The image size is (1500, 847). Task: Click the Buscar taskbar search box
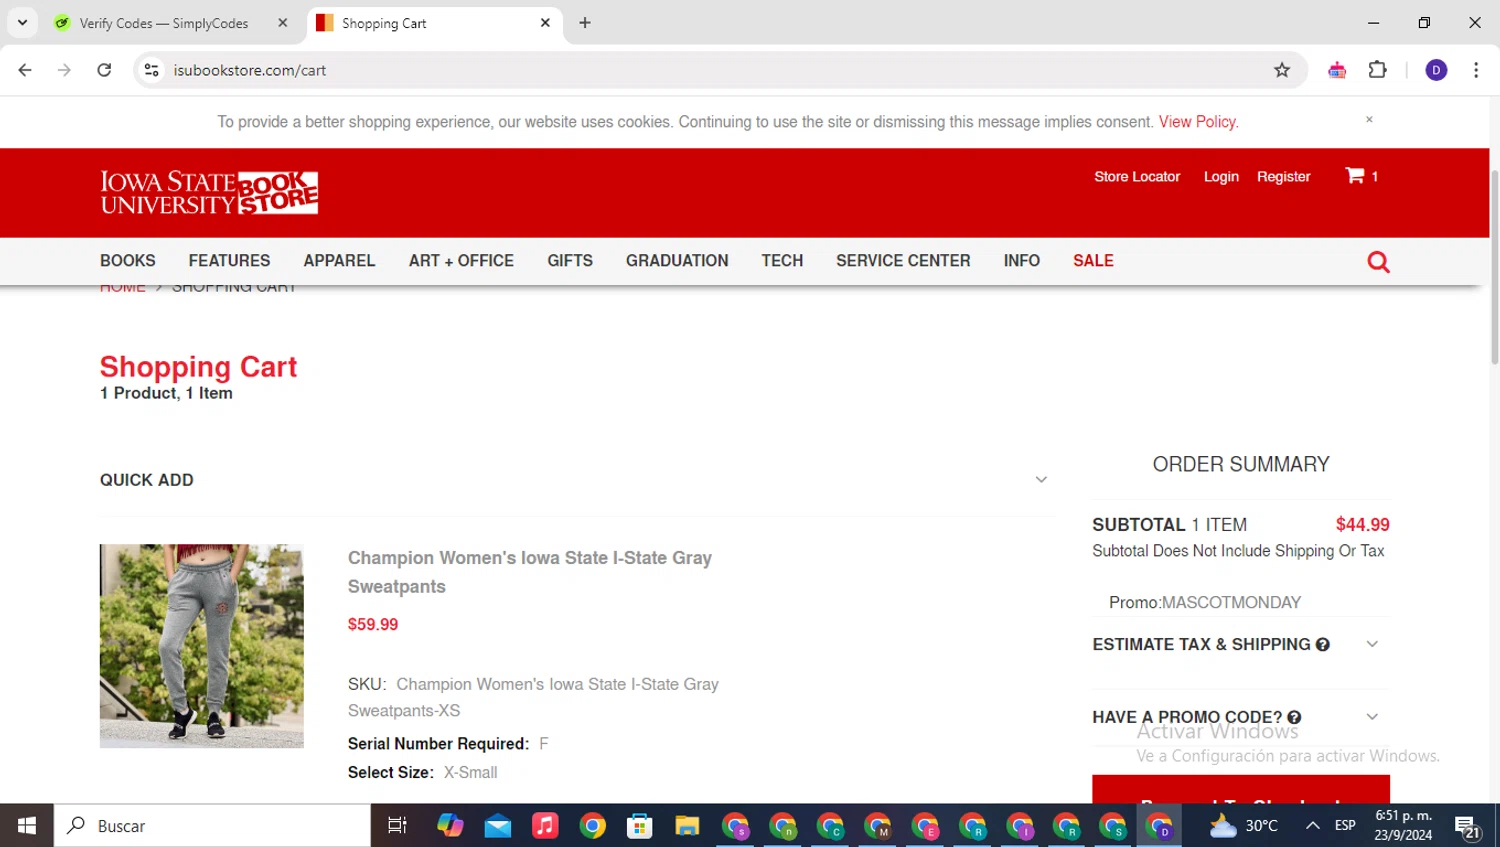(x=212, y=825)
